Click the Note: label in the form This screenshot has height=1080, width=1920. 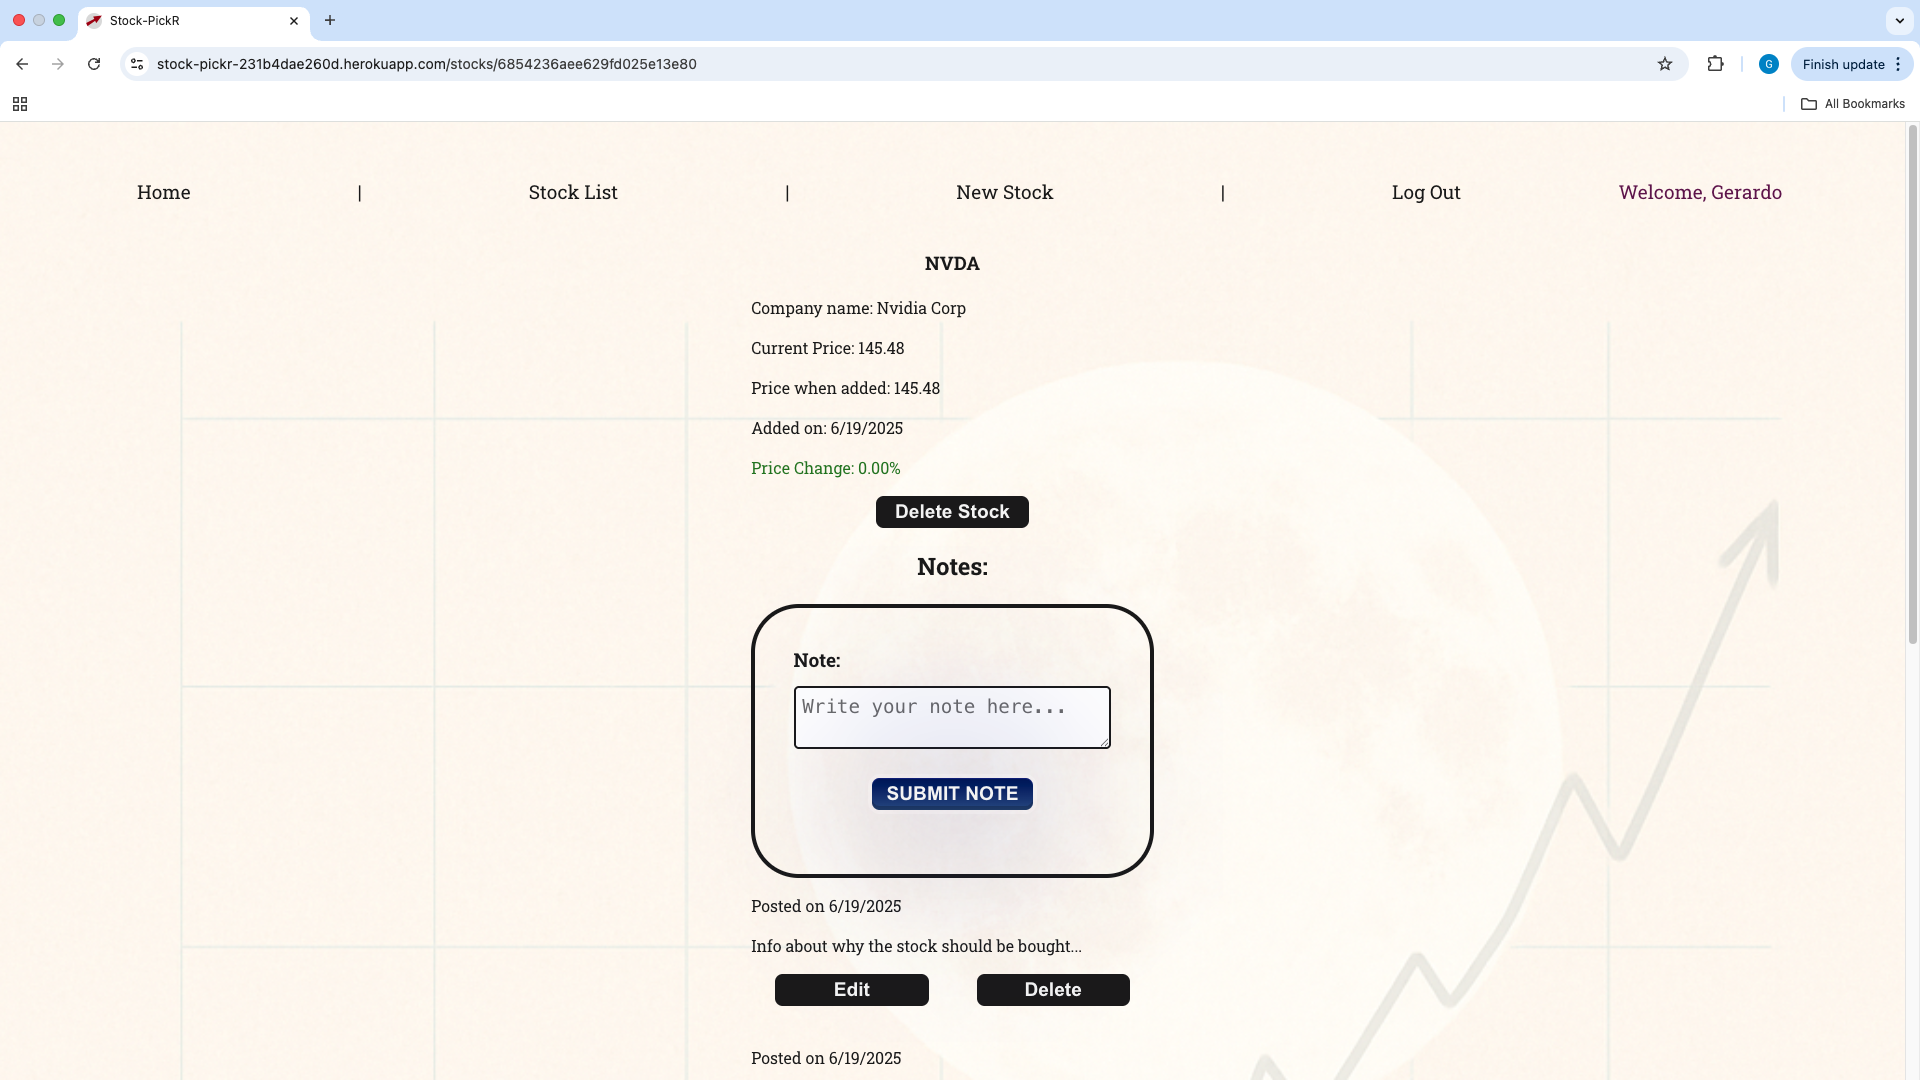point(817,661)
